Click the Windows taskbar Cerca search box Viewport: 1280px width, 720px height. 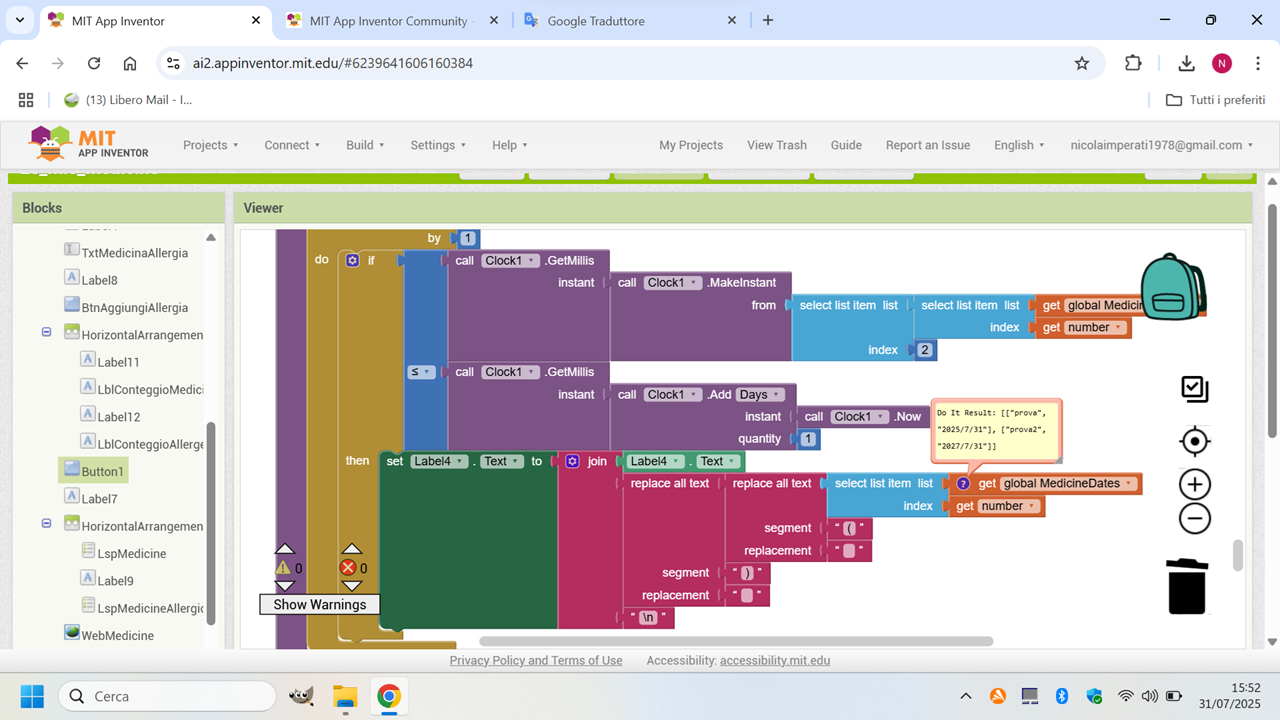pos(167,696)
